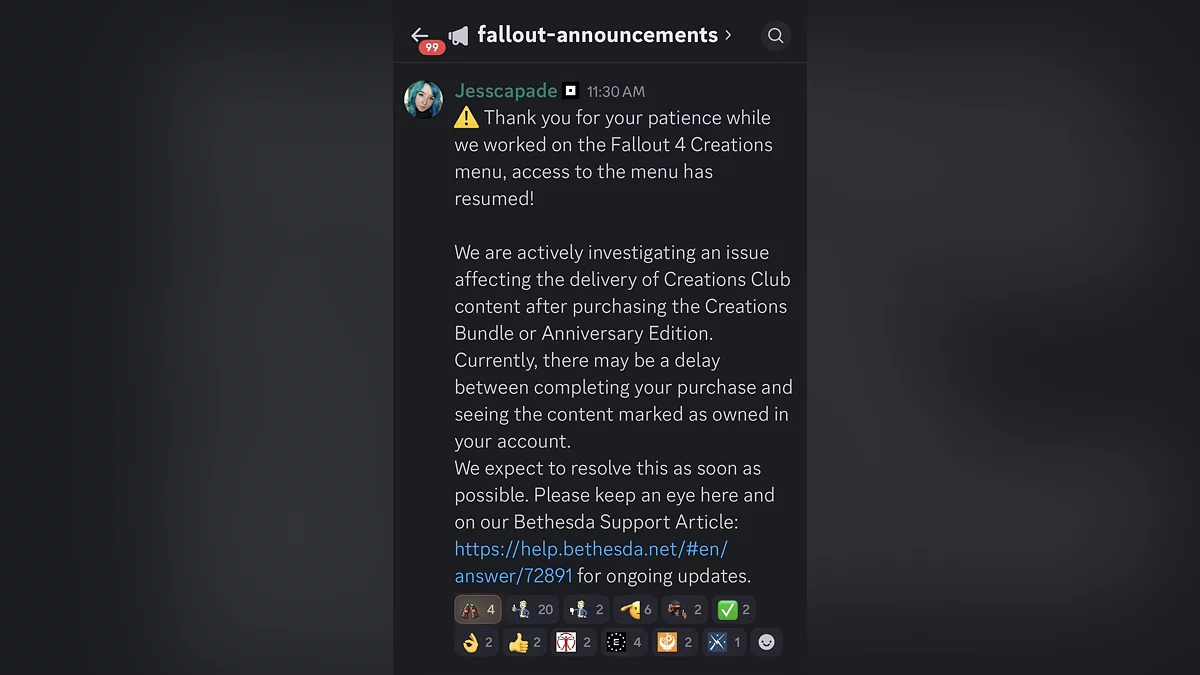Toggle the green check mark reaction

pos(734,609)
